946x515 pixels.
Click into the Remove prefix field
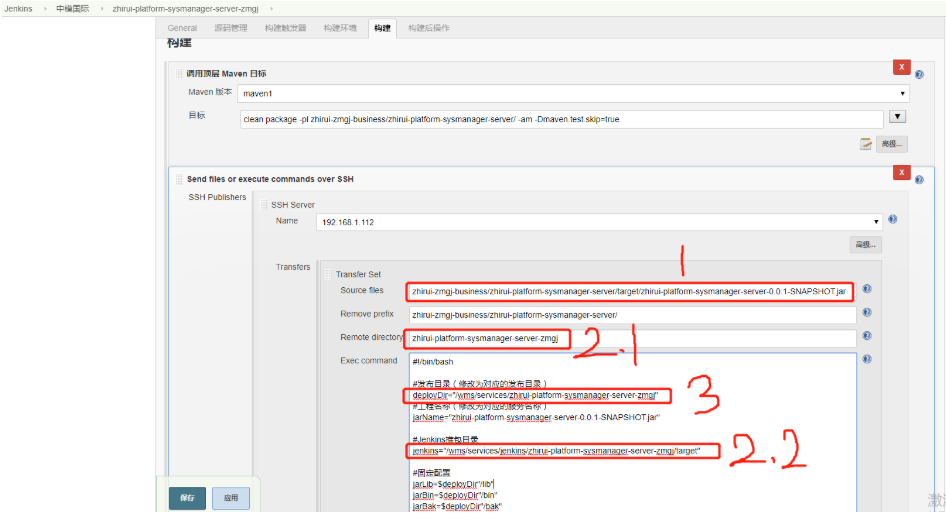tap(632, 315)
